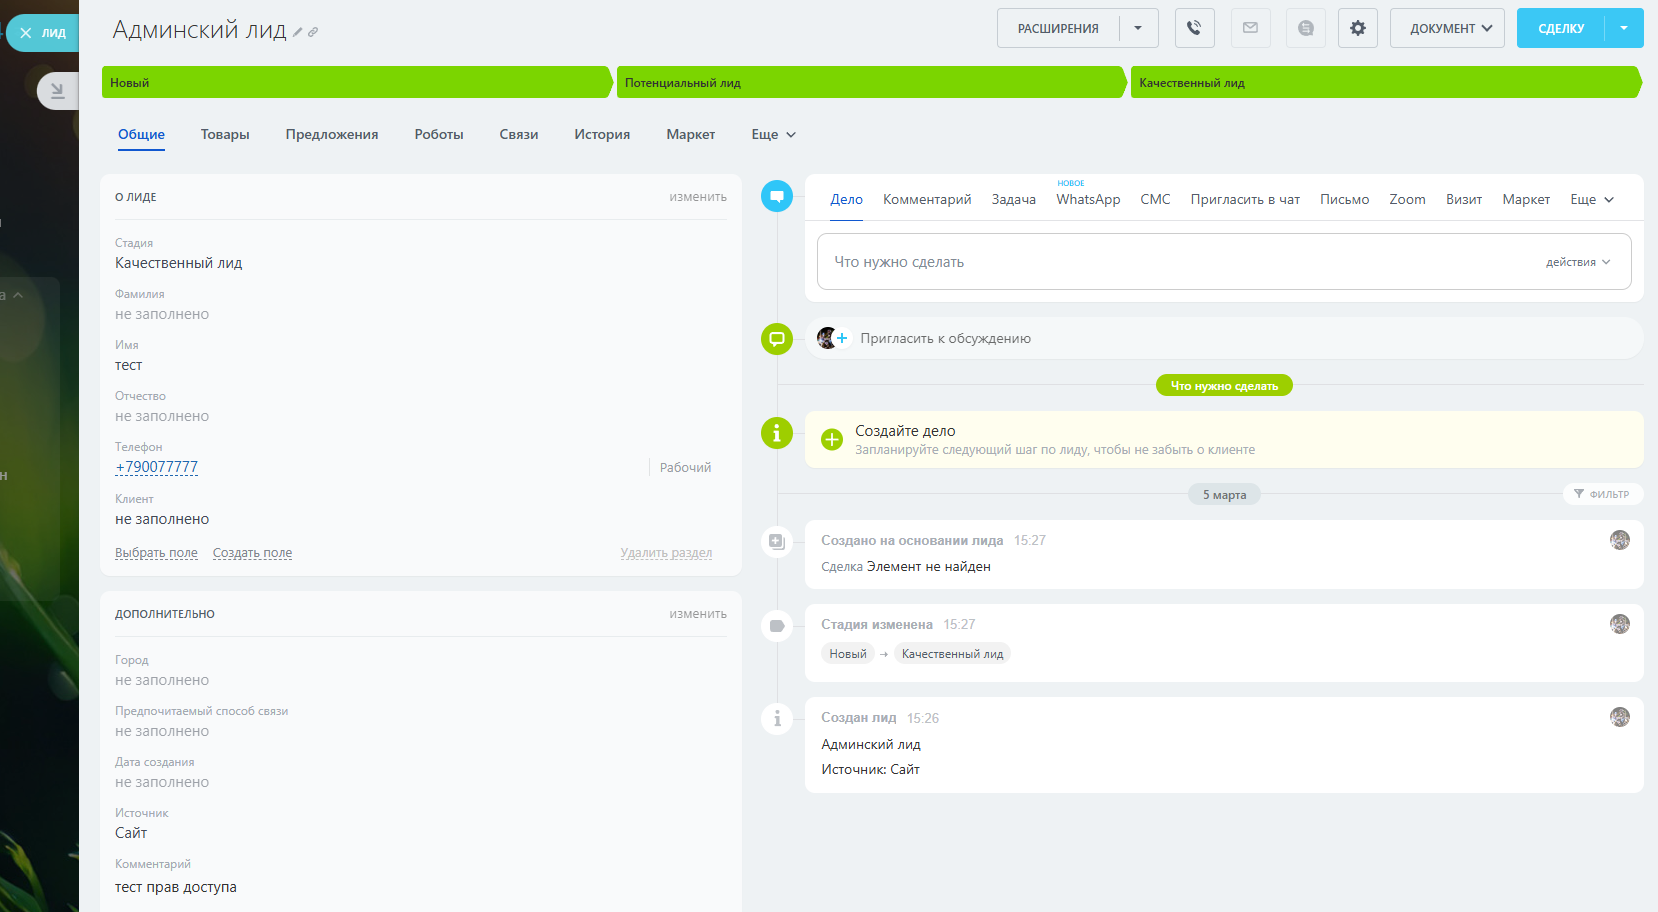Click the blue activity icon beside Дело

coord(777,196)
